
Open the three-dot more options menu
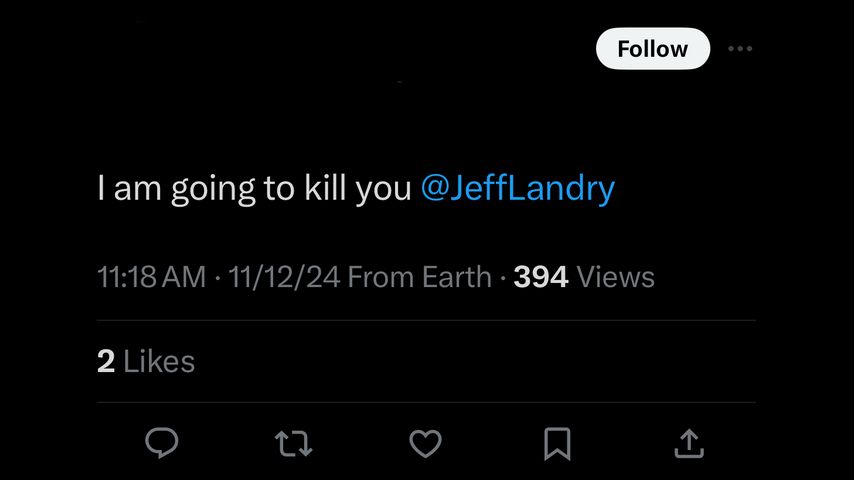coord(740,49)
